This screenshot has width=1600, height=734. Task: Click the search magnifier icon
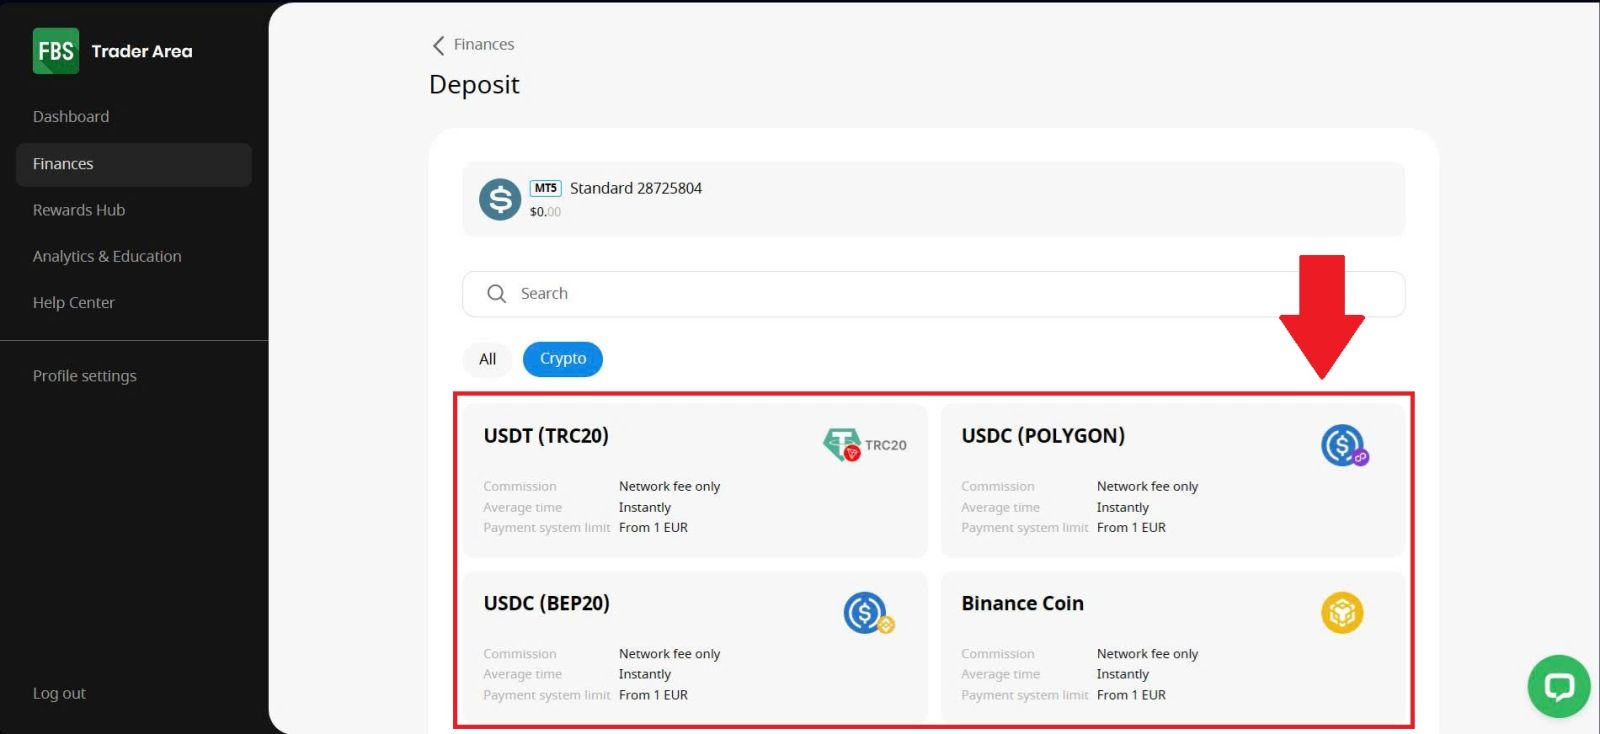point(496,294)
